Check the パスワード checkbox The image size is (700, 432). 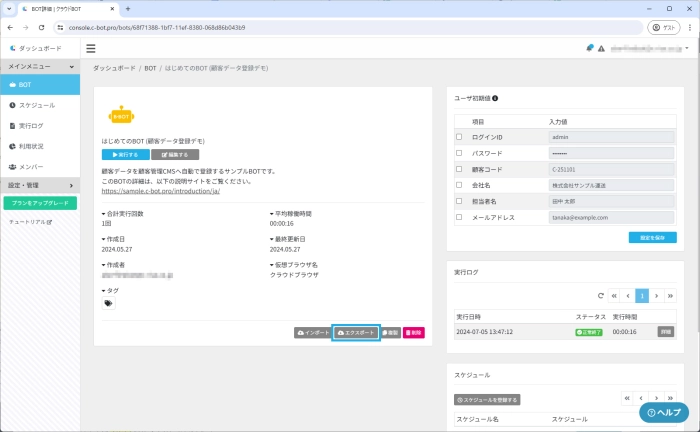(459, 153)
